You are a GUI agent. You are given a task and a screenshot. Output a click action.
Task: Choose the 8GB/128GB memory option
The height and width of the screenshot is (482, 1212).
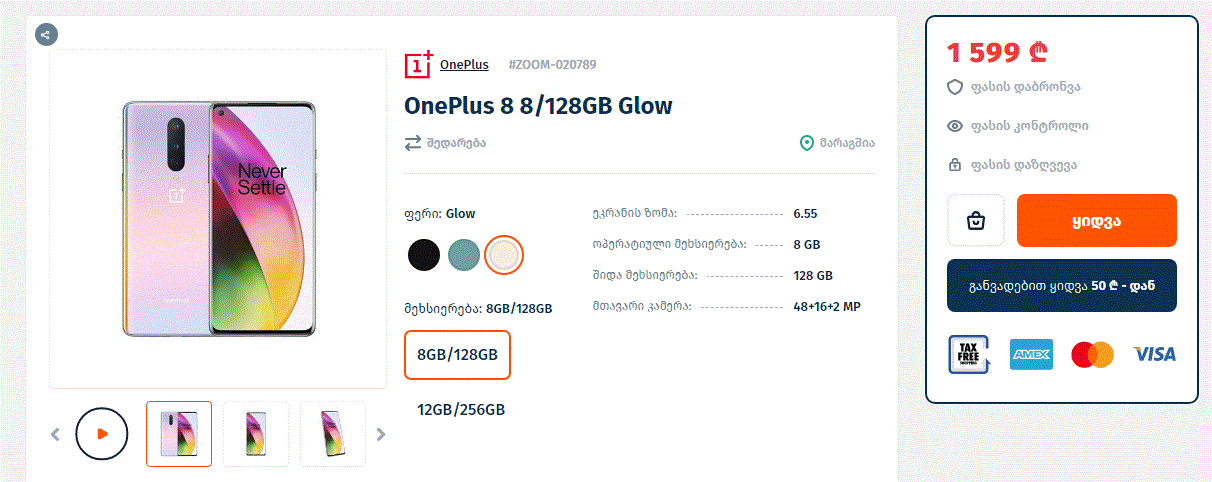457,355
